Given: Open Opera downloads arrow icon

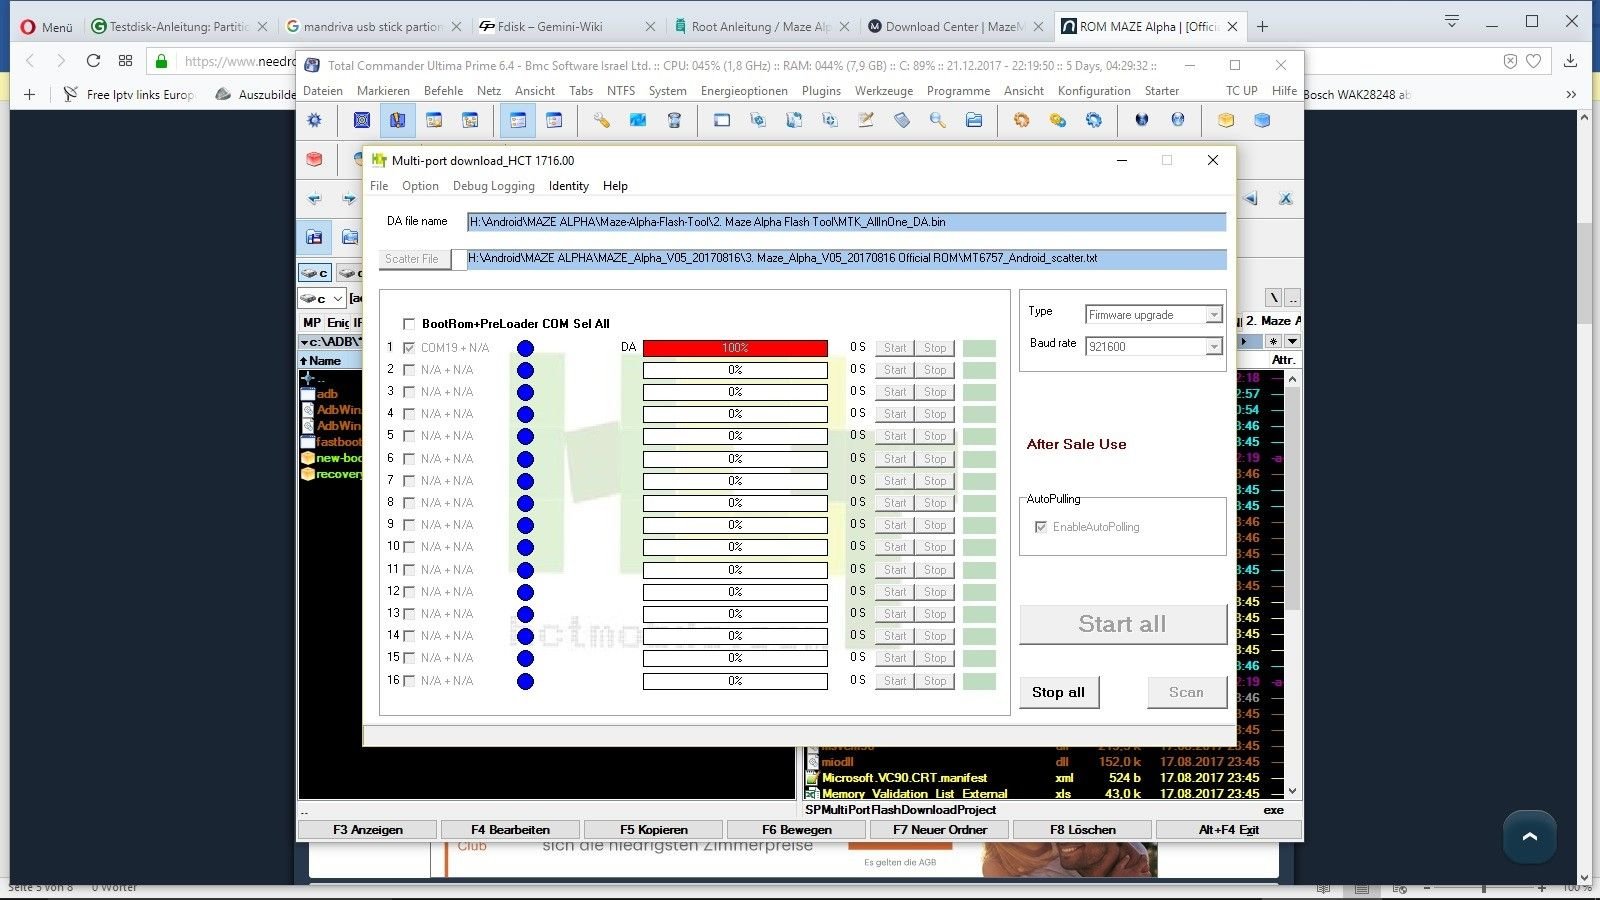Looking at the screenshot, I should pos(1570,61).
